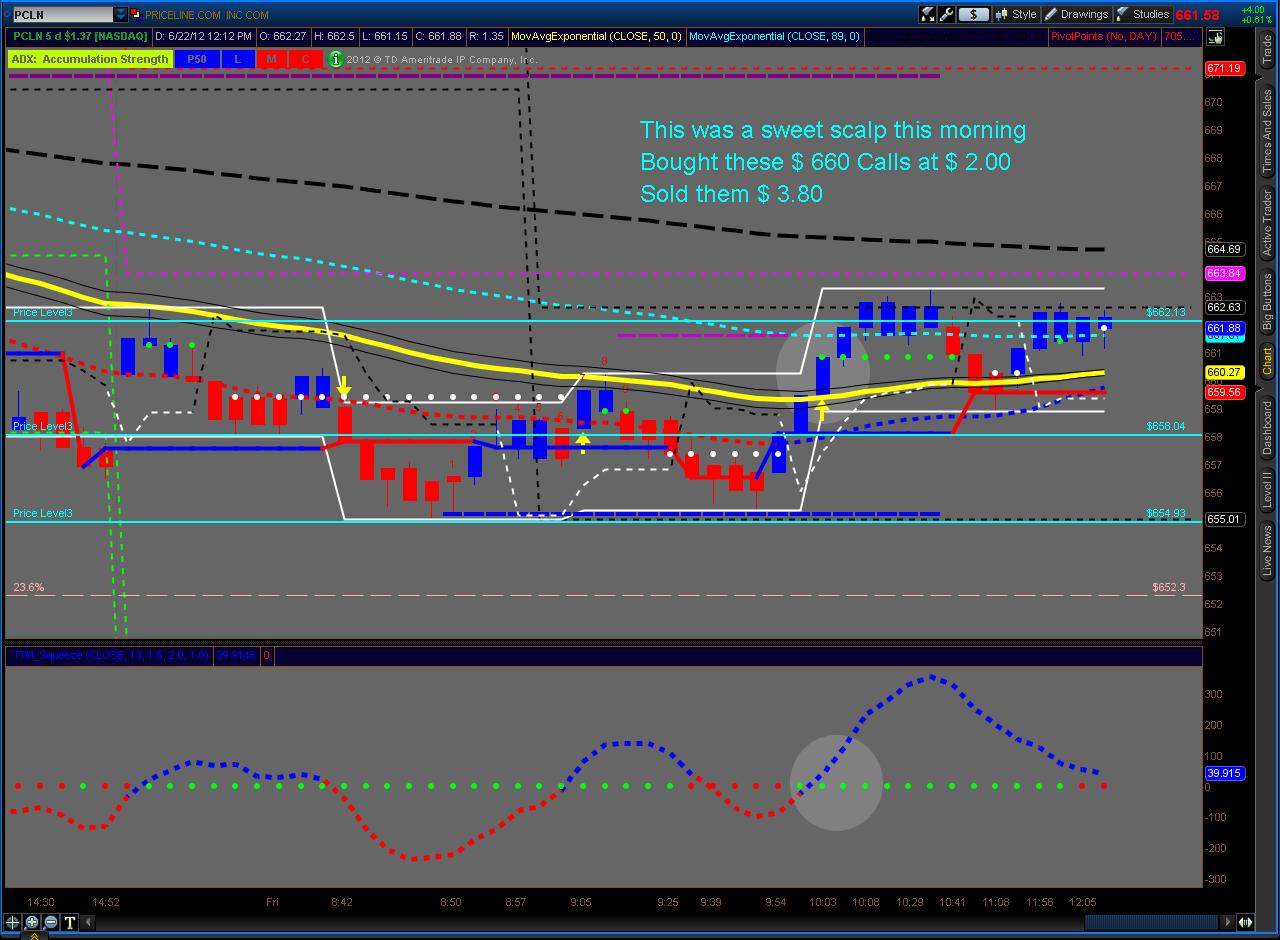Click the pointing hand chart icon
Screen dimensions: 1280x940
(1215, 38)
